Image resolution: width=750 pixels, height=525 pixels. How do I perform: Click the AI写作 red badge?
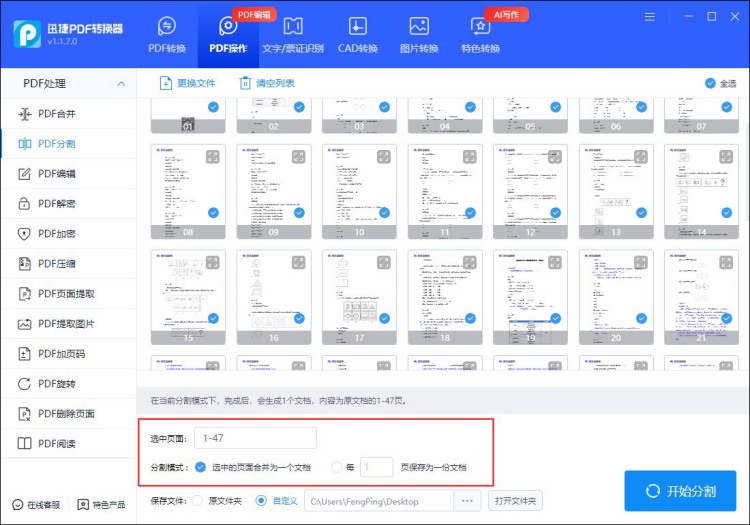click(x=506, y=15)
